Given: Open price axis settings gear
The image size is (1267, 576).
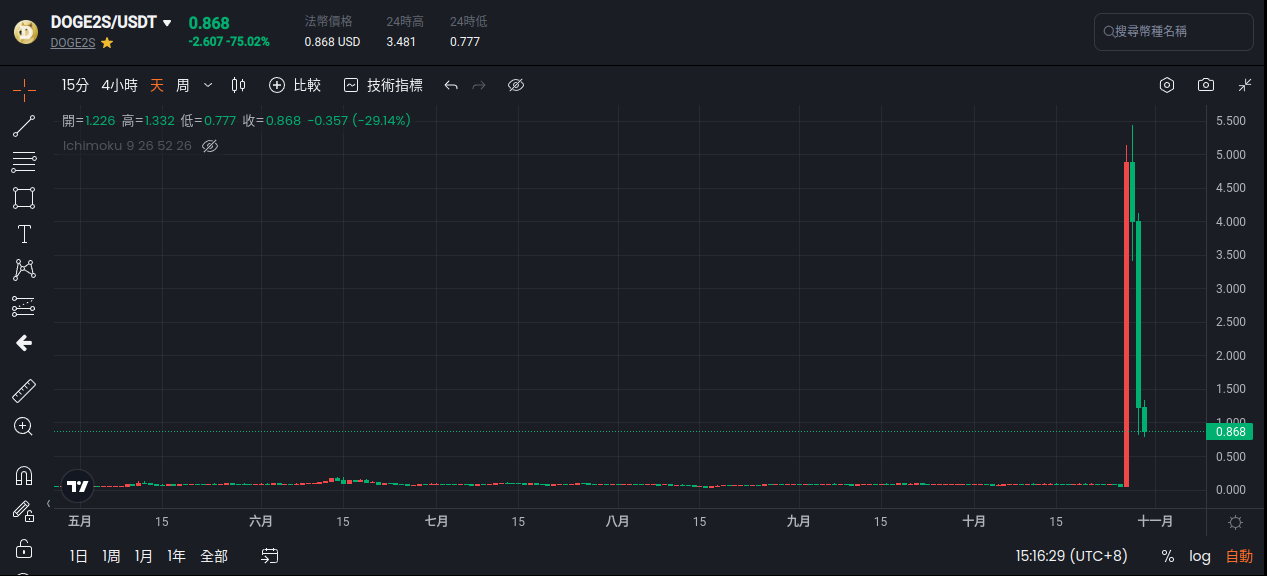Looking at the screenshot, I should (1236, 522).
